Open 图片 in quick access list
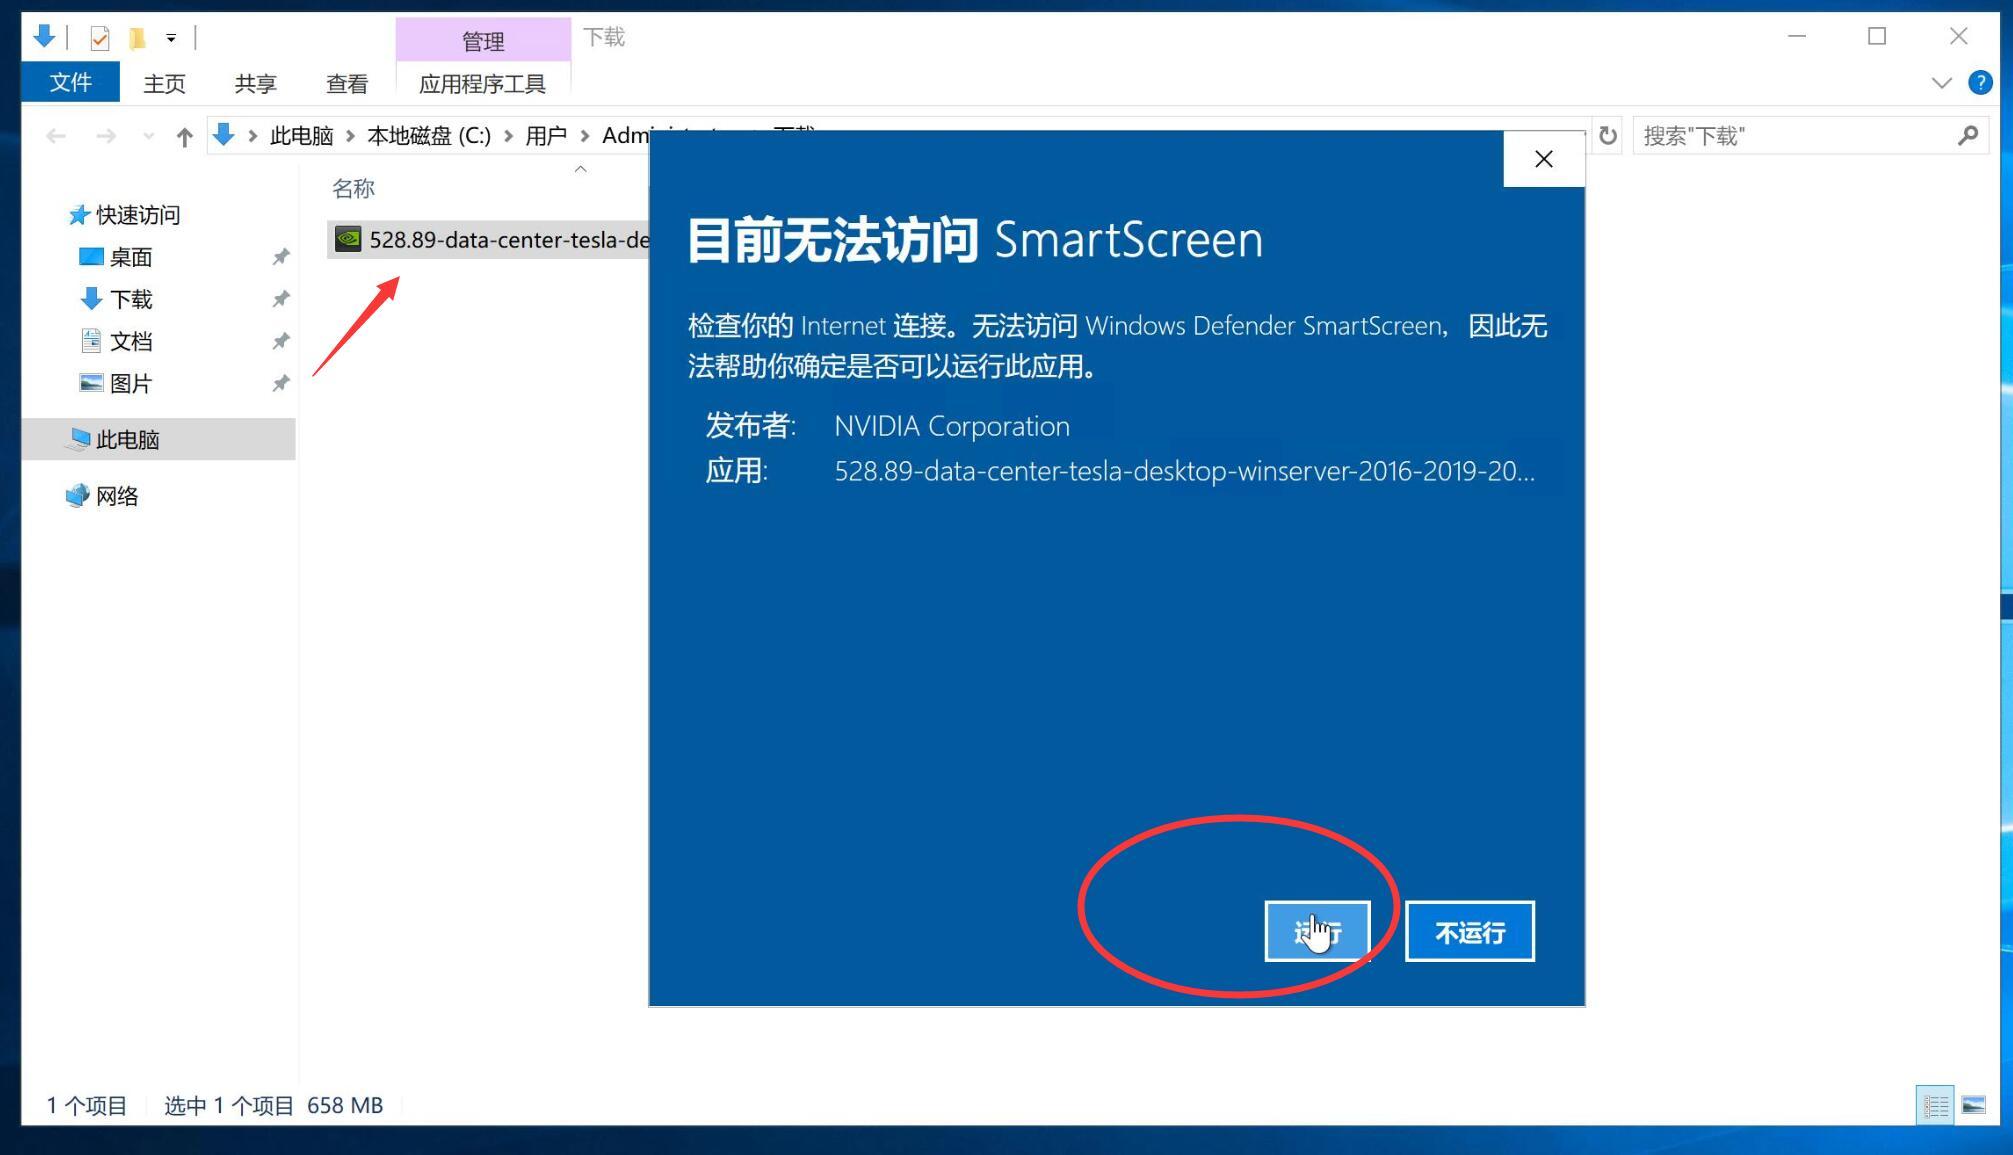The image size is (2013, 1155). pos(130,383)
